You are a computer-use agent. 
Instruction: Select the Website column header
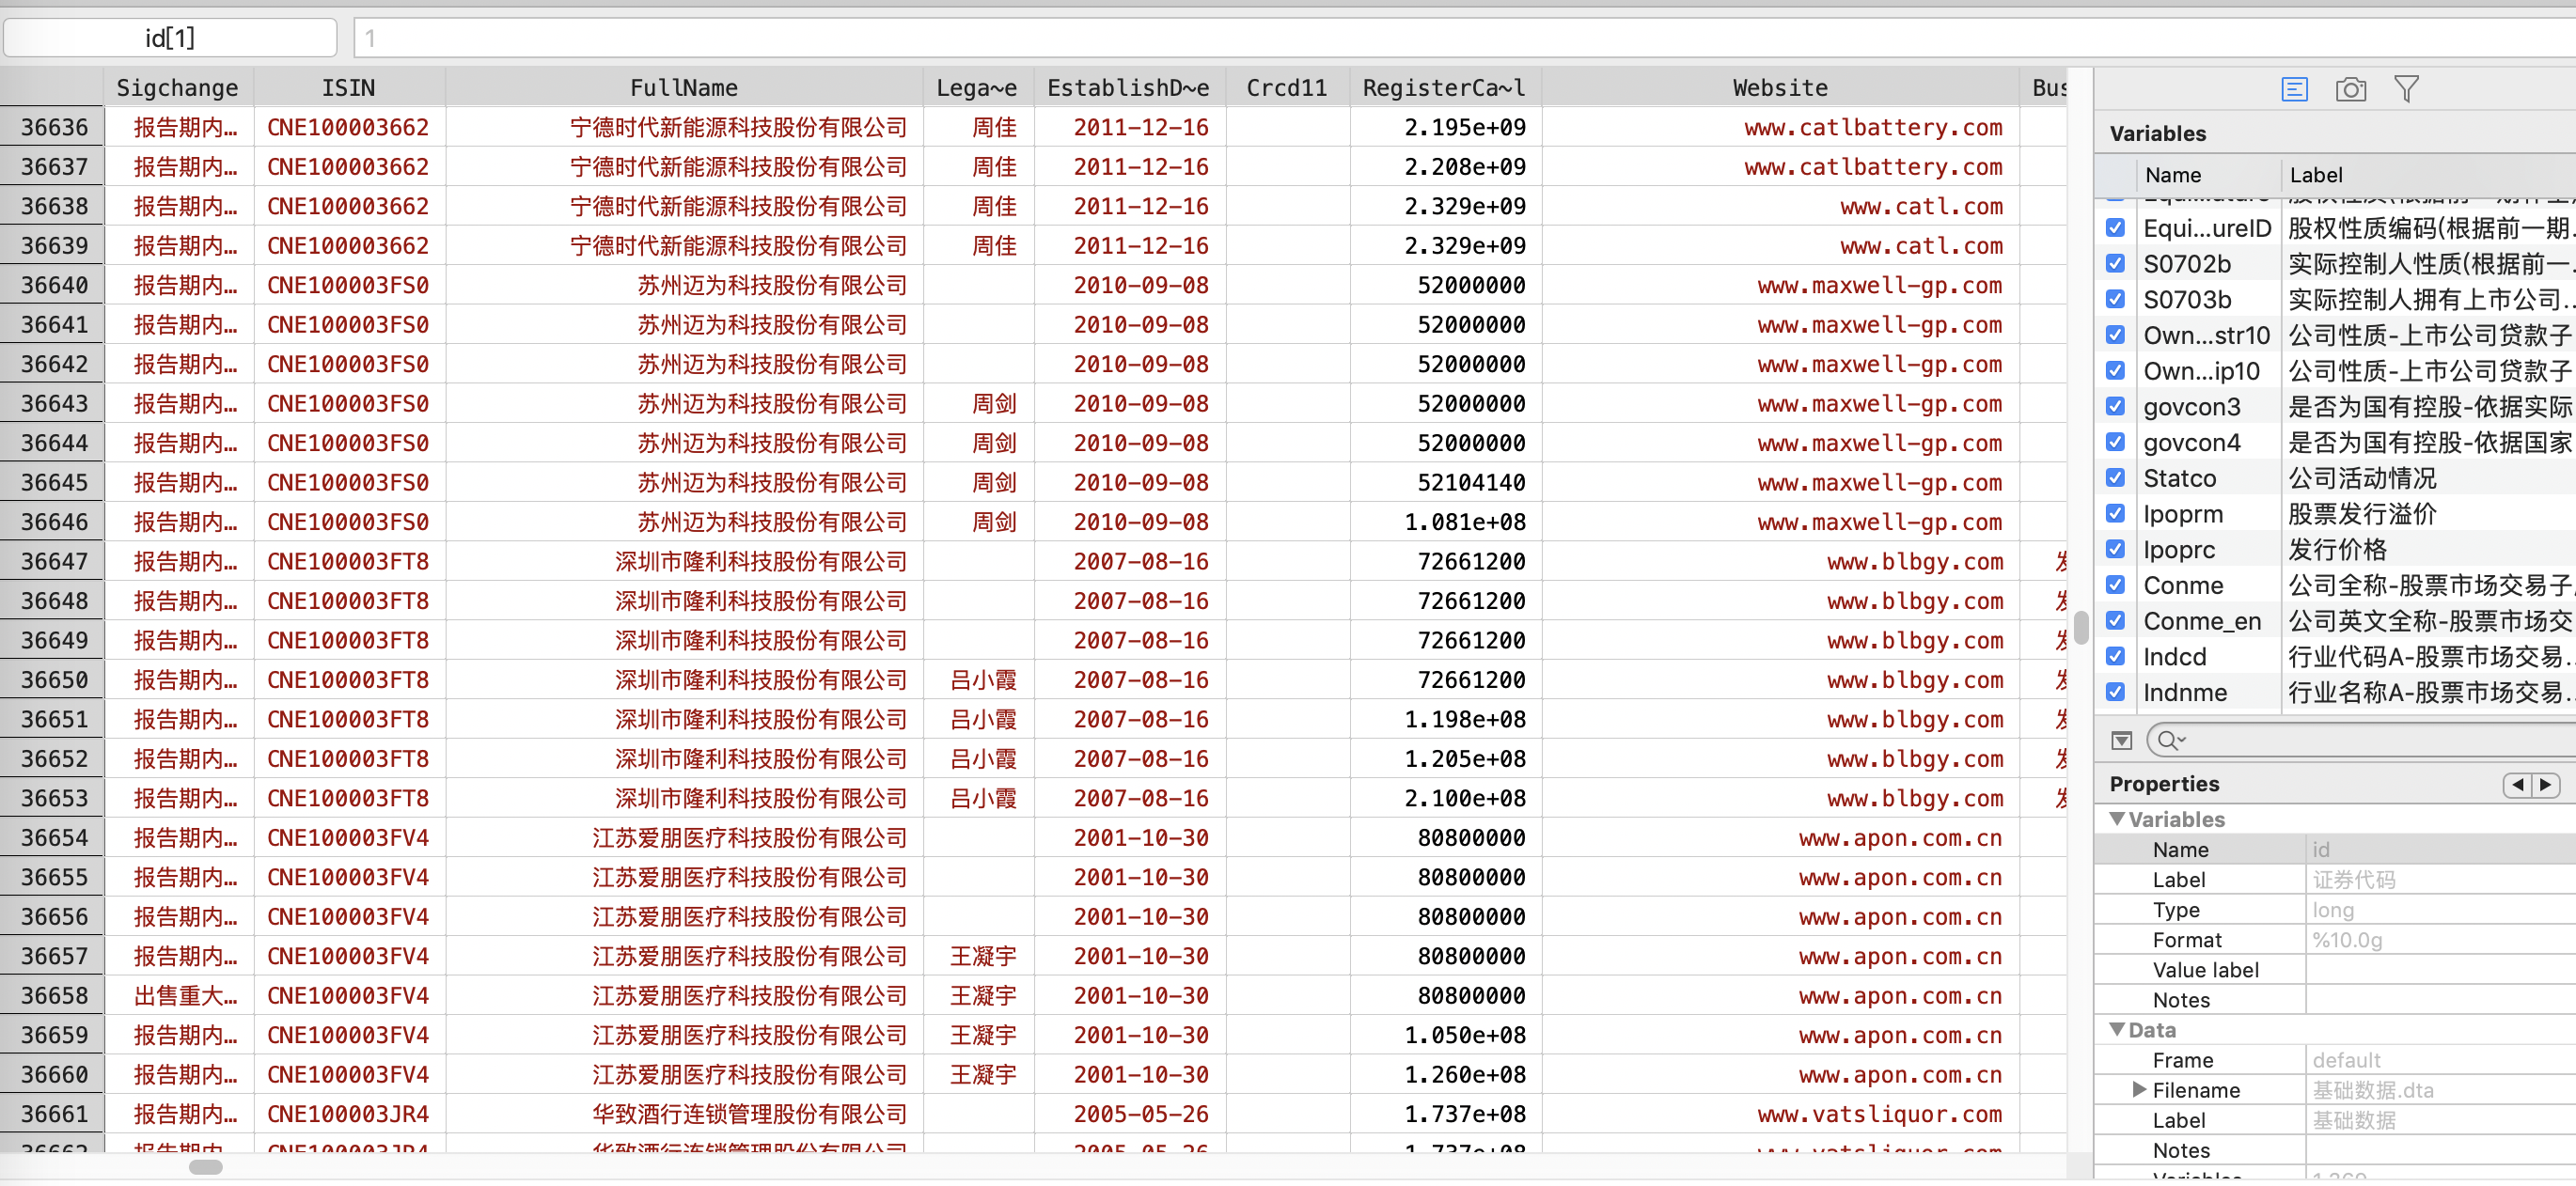click(1779, 88)
